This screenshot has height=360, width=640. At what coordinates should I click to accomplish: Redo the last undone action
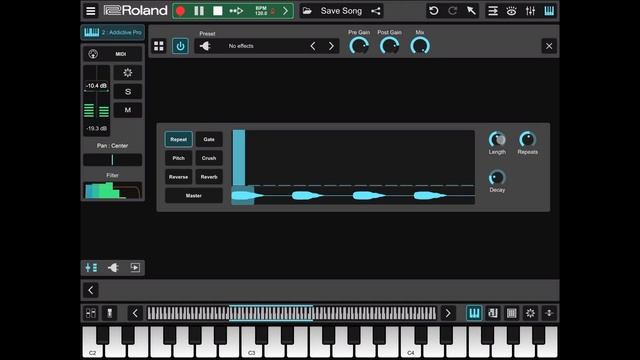pyautogui.click(x=452, y=11)
